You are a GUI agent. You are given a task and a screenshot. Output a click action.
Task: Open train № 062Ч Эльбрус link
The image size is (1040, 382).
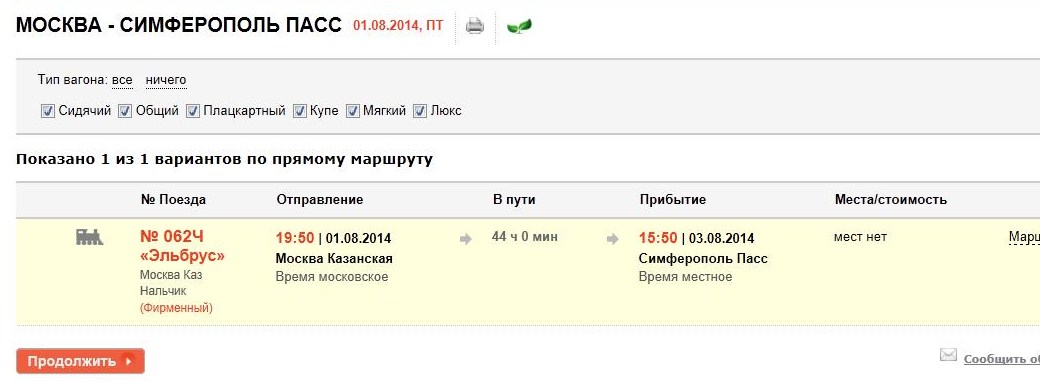(x=182, y=246)
